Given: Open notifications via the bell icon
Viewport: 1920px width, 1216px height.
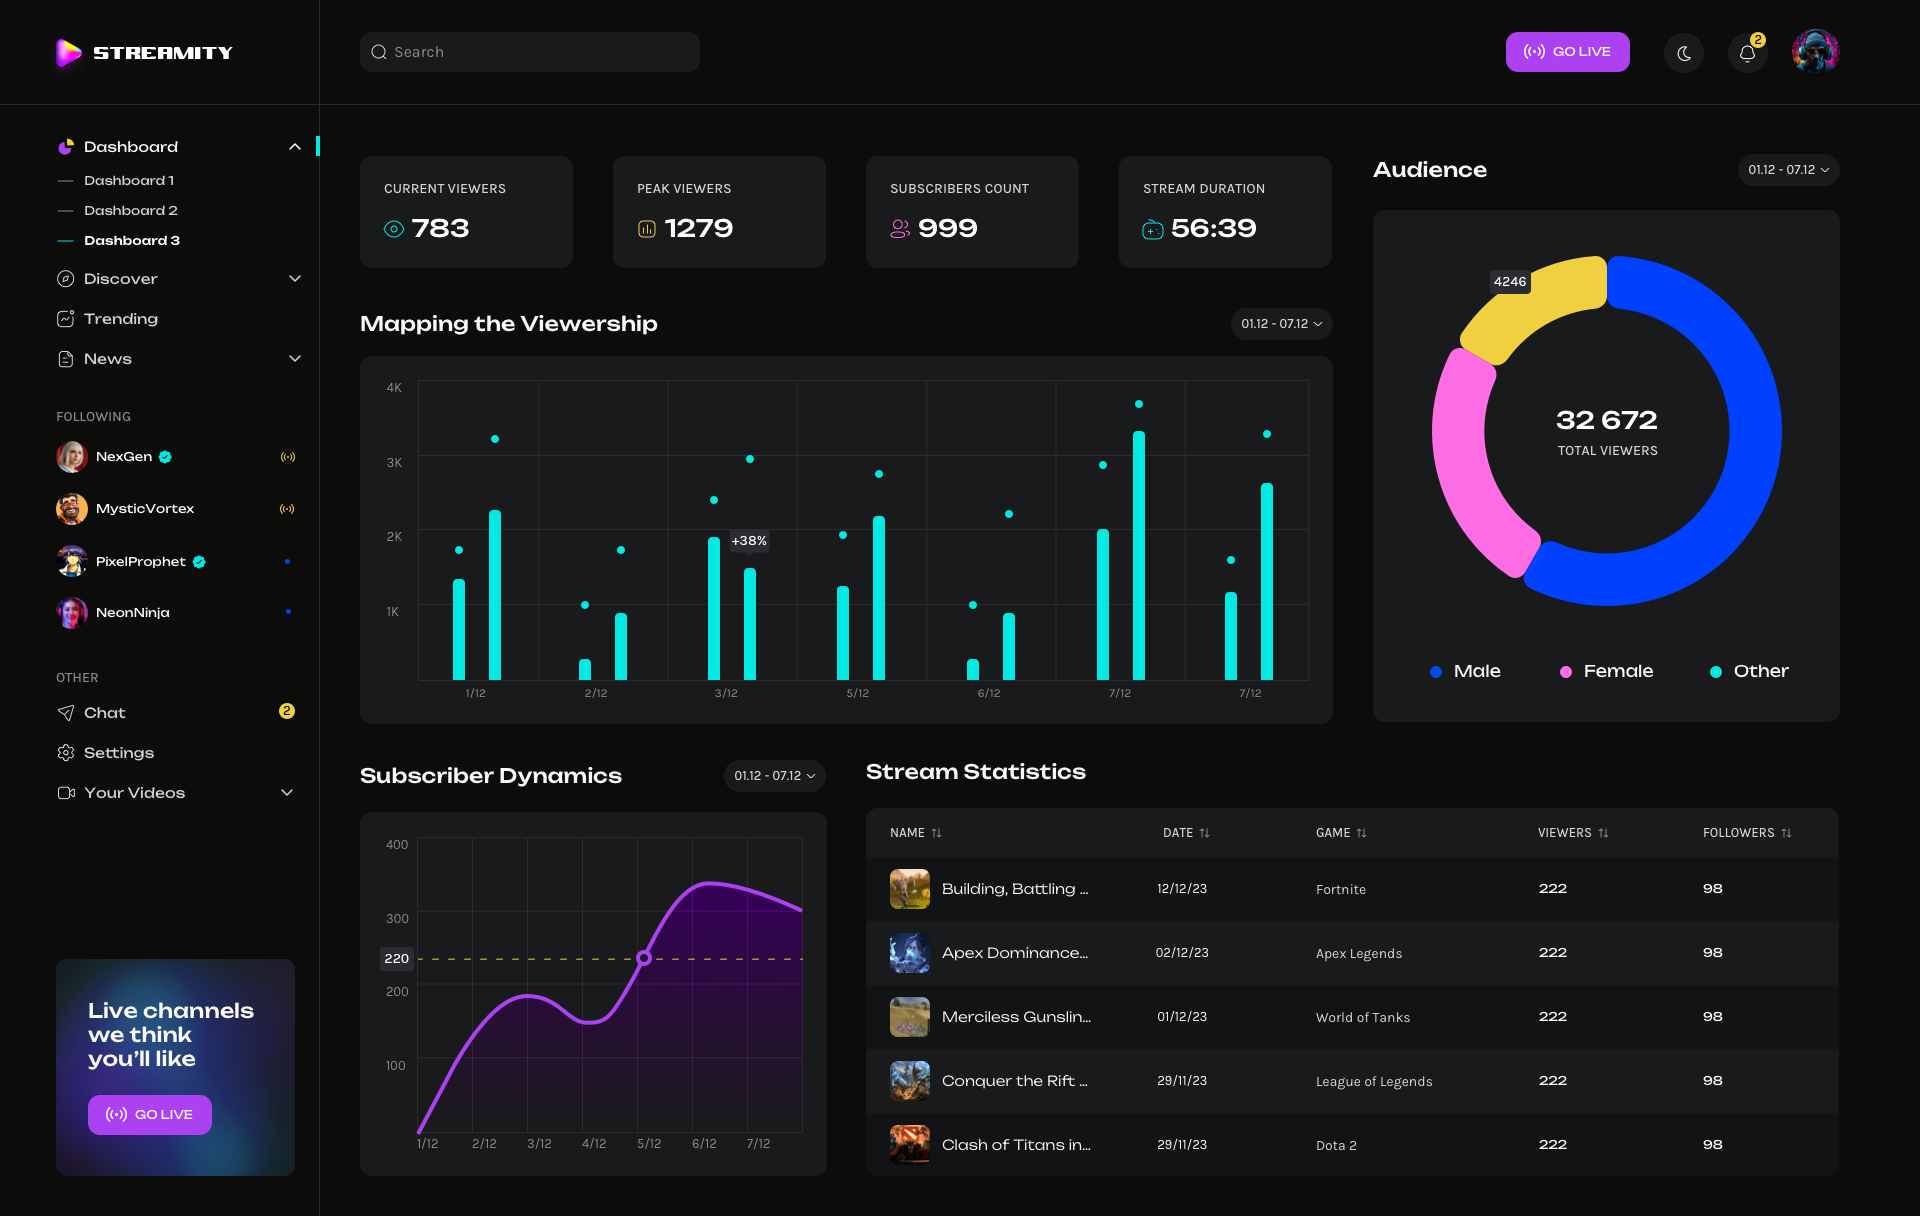Looking at the screenshot, I should (x=1747, y=52).
